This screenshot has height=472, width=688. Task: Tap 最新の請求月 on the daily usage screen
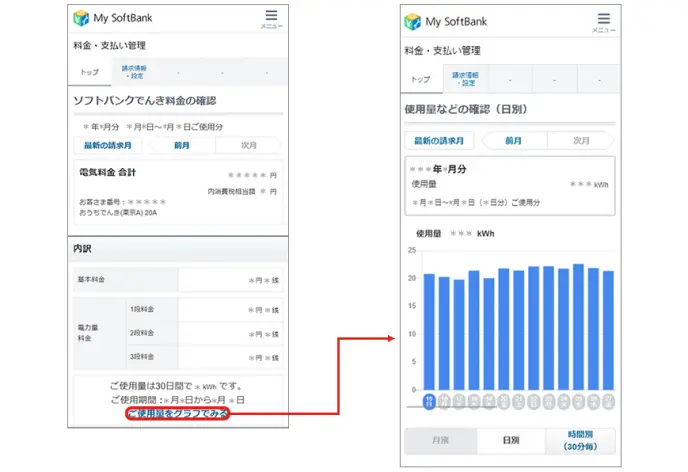click(x=439, y=140)
